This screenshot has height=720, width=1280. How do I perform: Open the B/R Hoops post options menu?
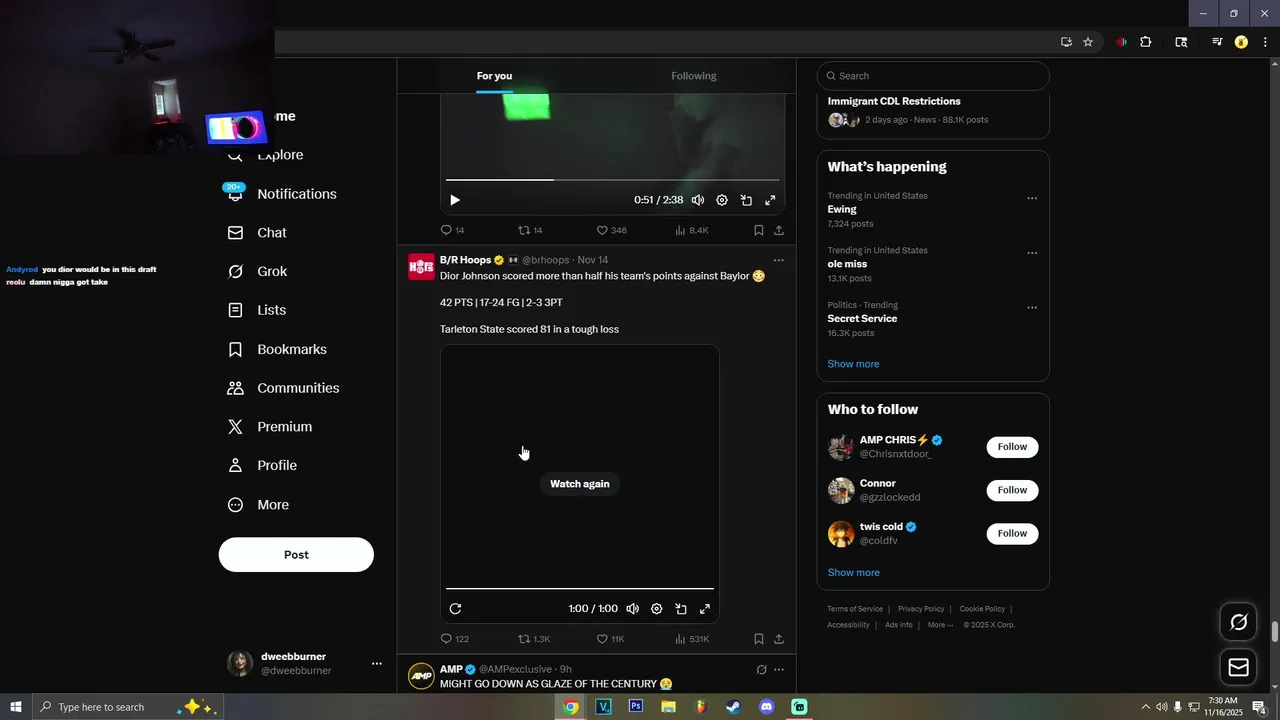[x=779, y=260]
